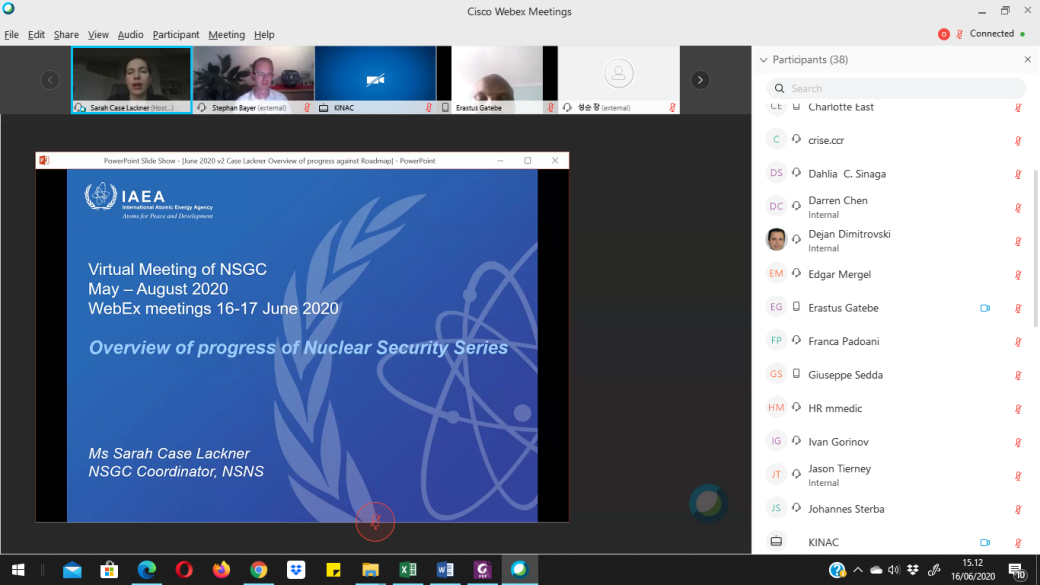Image resolution: width=1040 pixels, height=585 pixels.
Task: Open the Meeting menu
Action: (226, 34)
